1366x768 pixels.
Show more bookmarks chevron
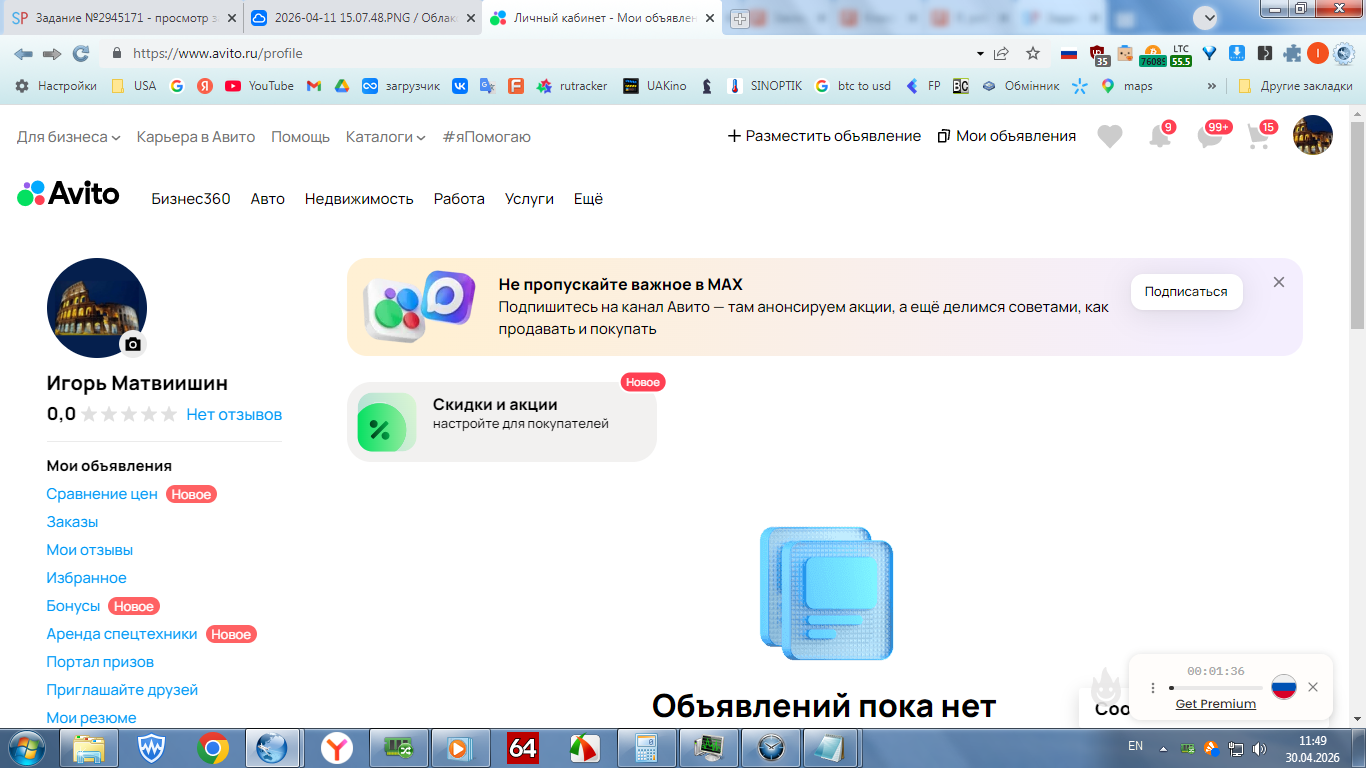[1212, 86]
